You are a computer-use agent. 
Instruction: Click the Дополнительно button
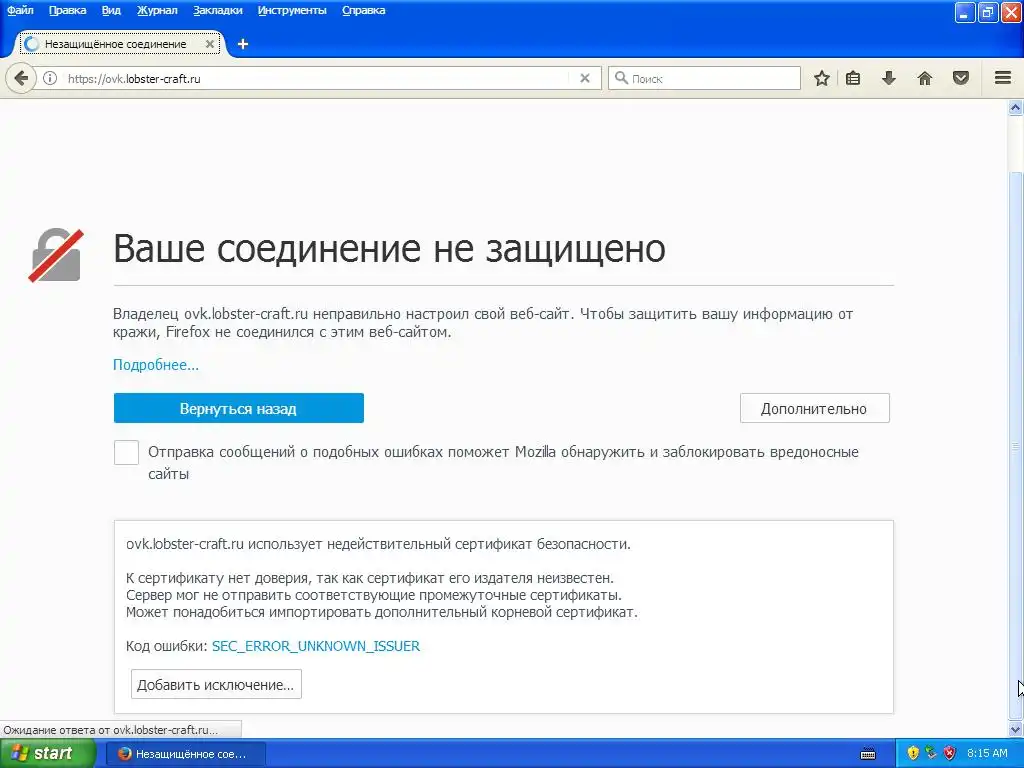(814, 408)
